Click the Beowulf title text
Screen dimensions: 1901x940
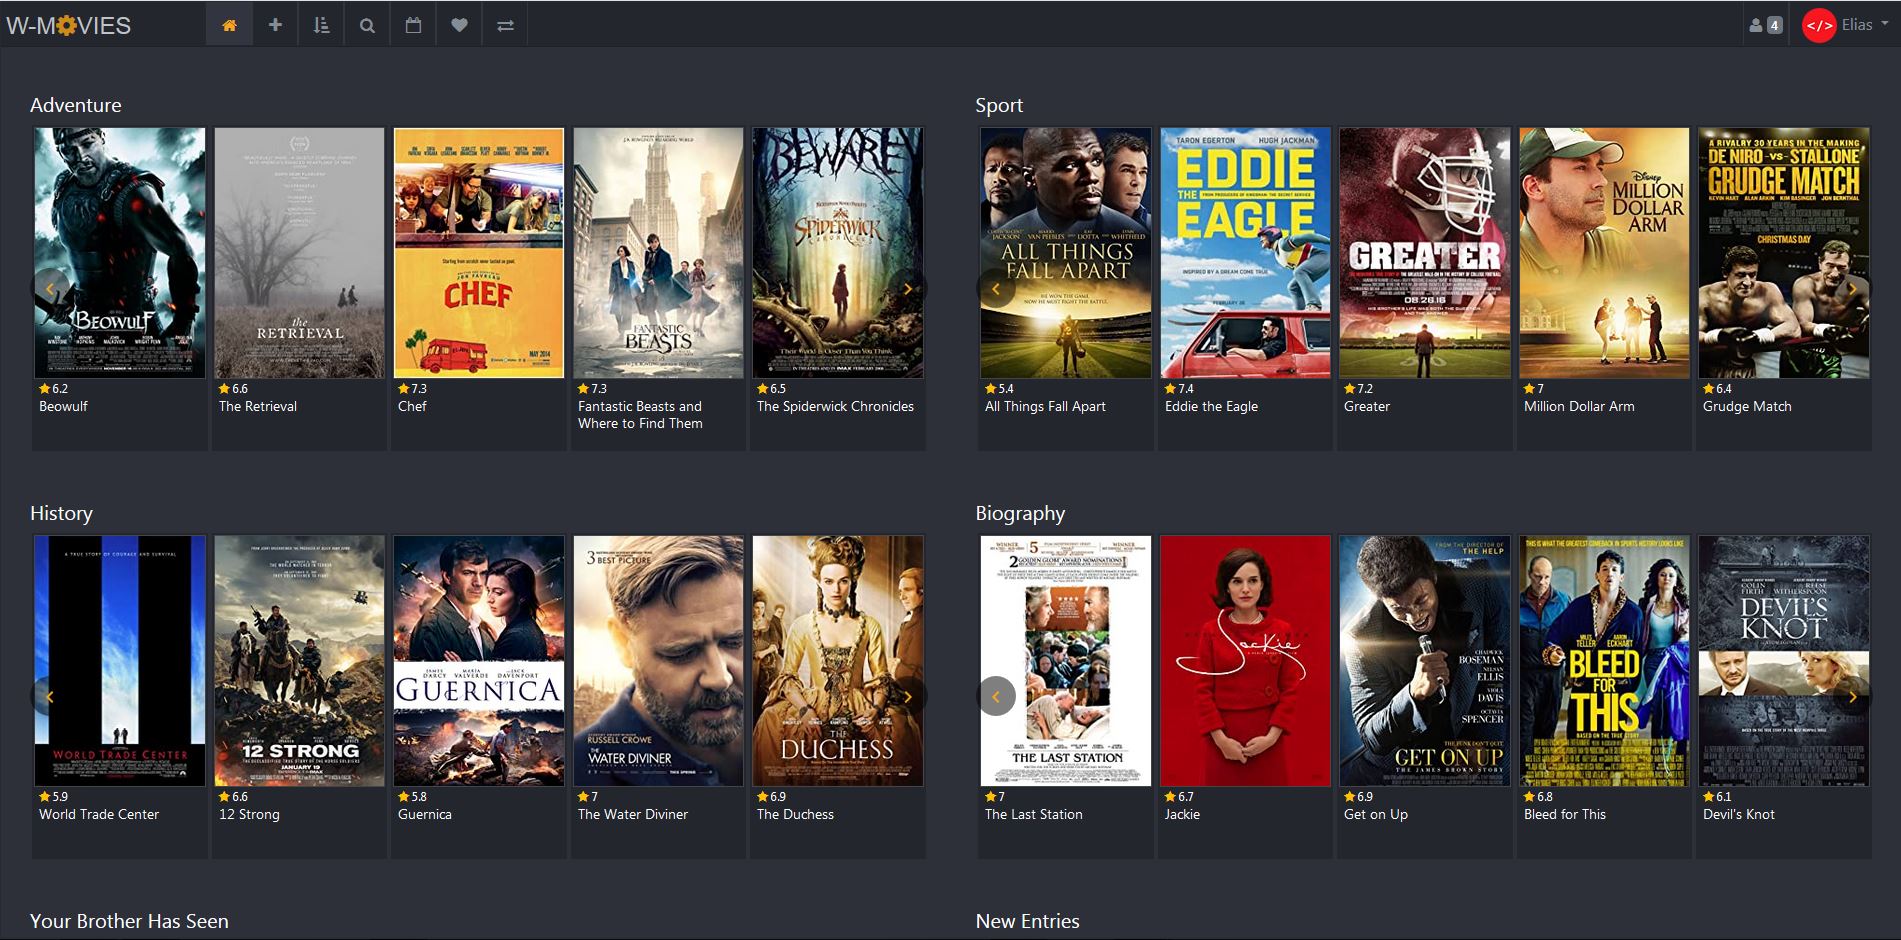63,406
